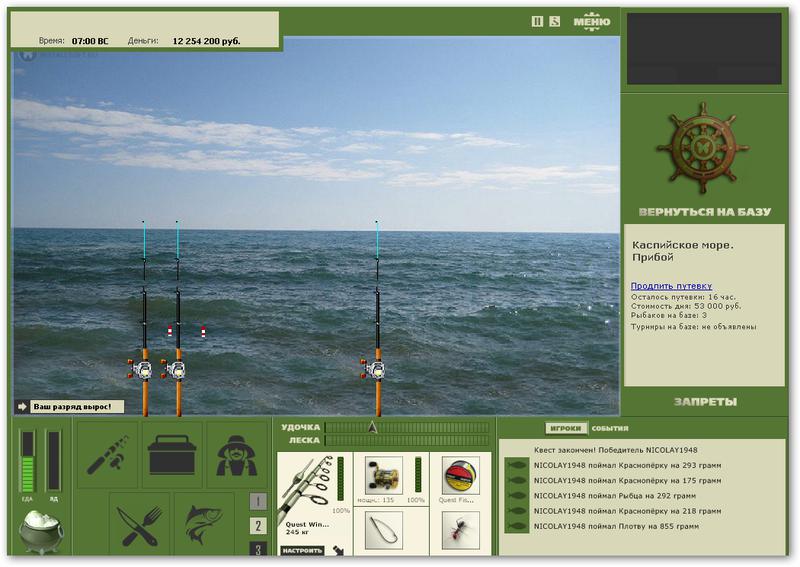The width and height of the screenshot is (800, 567).
Task: Click the НАСТРОИТЬ configure button
Action: coord(303,551)
